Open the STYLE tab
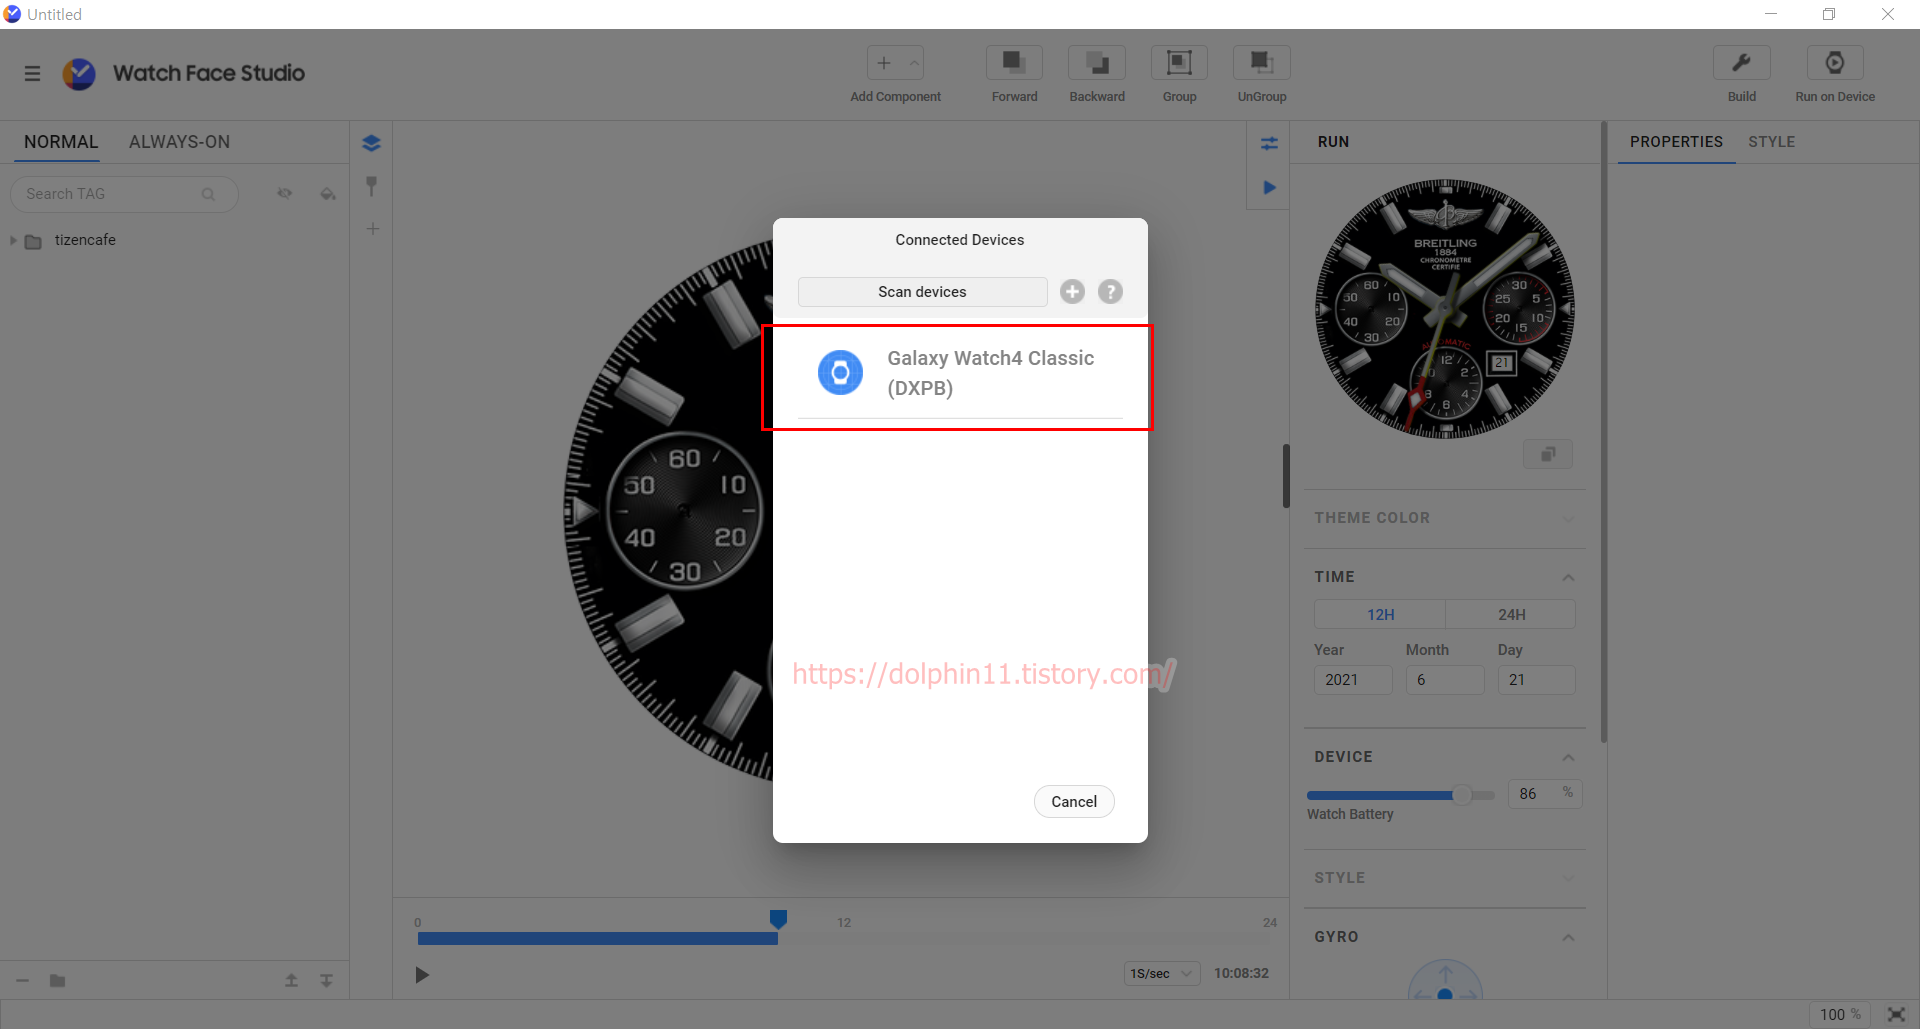This screenshot has height=1029, width=1920. (1771, 142)
